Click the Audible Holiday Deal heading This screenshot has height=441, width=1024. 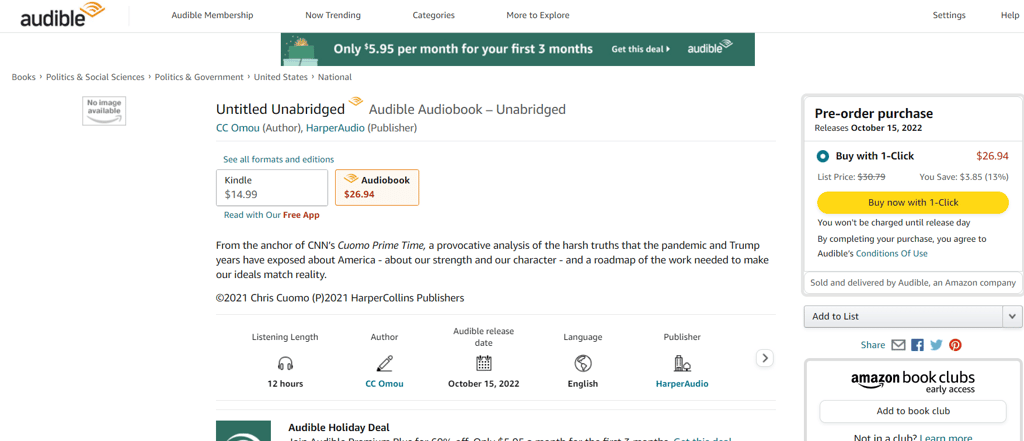[339, 427]
